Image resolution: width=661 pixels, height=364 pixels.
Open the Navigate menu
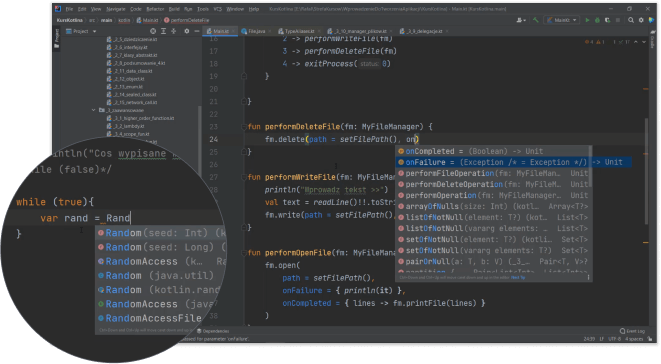(116, 9)
